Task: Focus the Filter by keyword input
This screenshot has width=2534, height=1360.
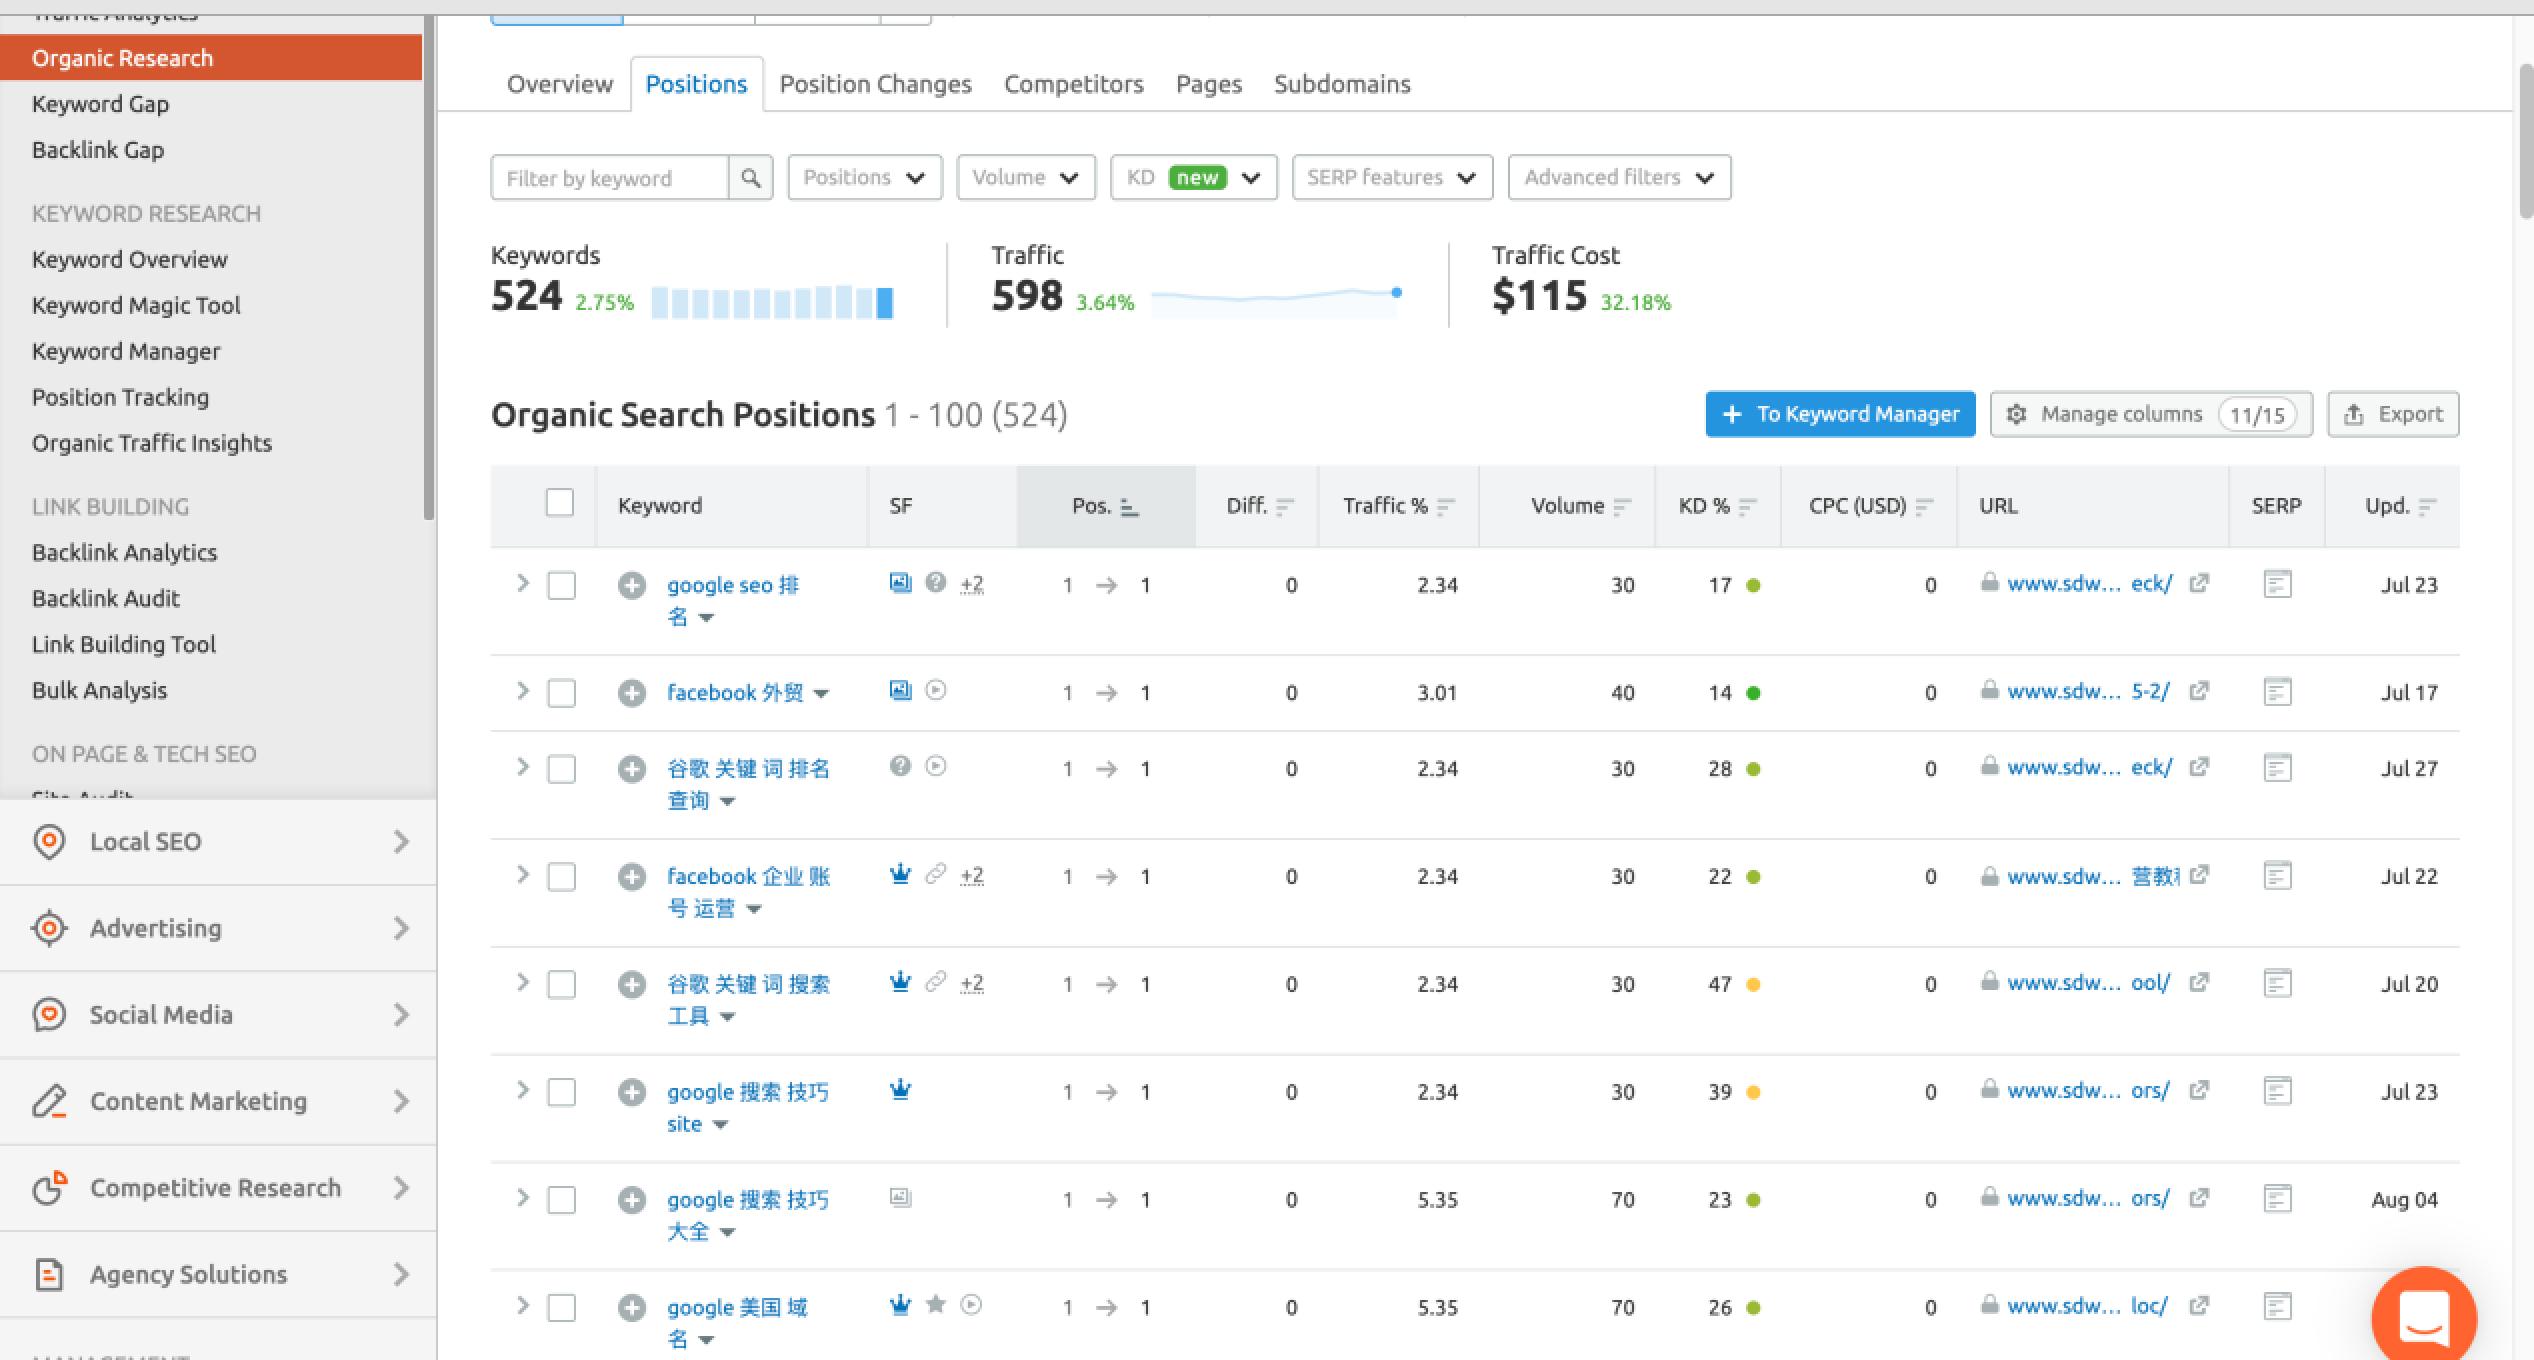Action: (610, 178)
